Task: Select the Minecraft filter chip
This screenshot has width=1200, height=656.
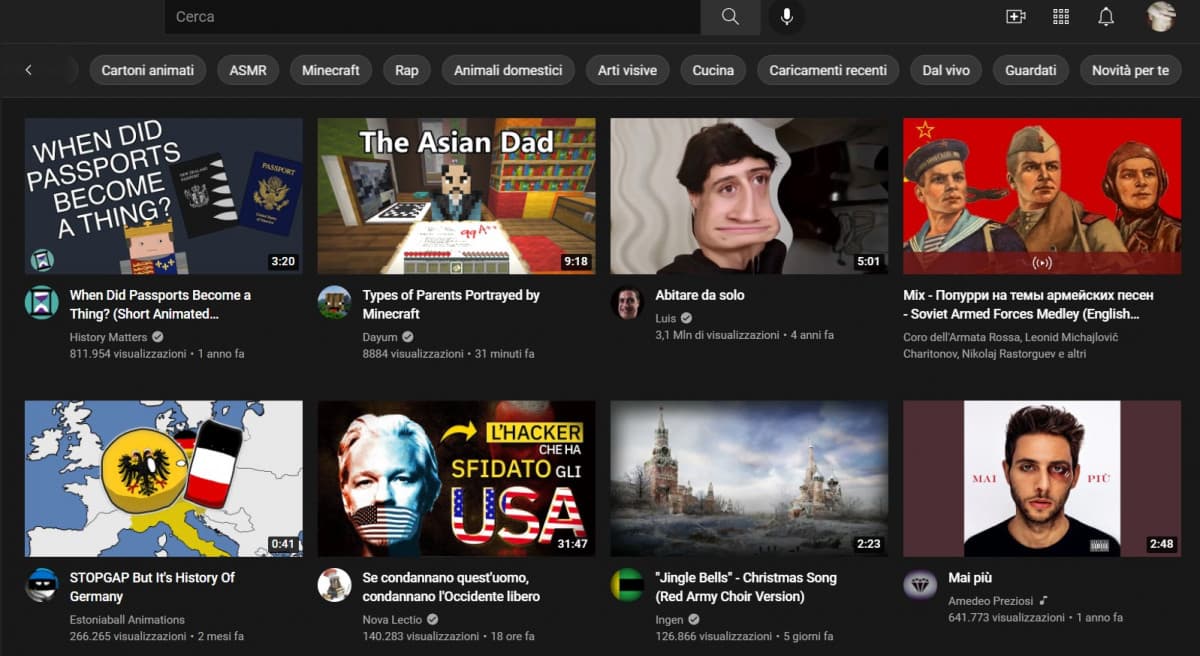Action: pyautogui.click(x=331, y=70)
